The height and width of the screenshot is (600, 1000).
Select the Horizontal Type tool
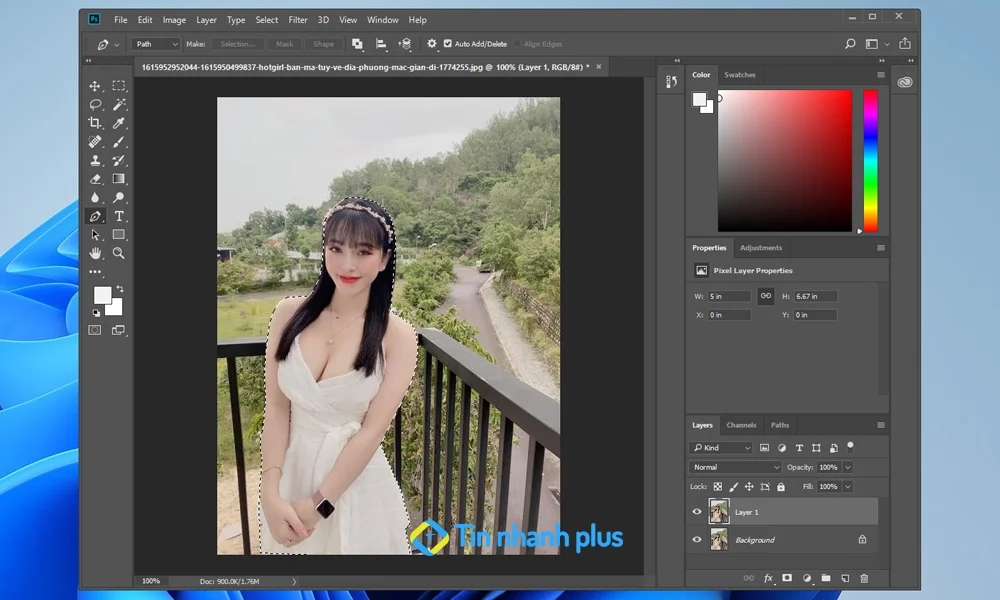tap(119, 216)
